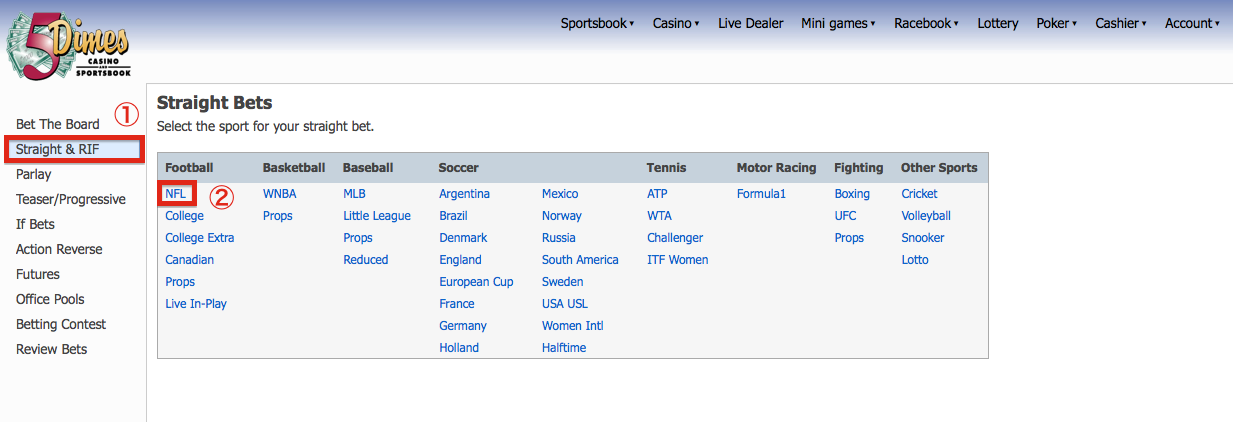
Task: Open the Lottery page
Action: (x=998, y=23)
